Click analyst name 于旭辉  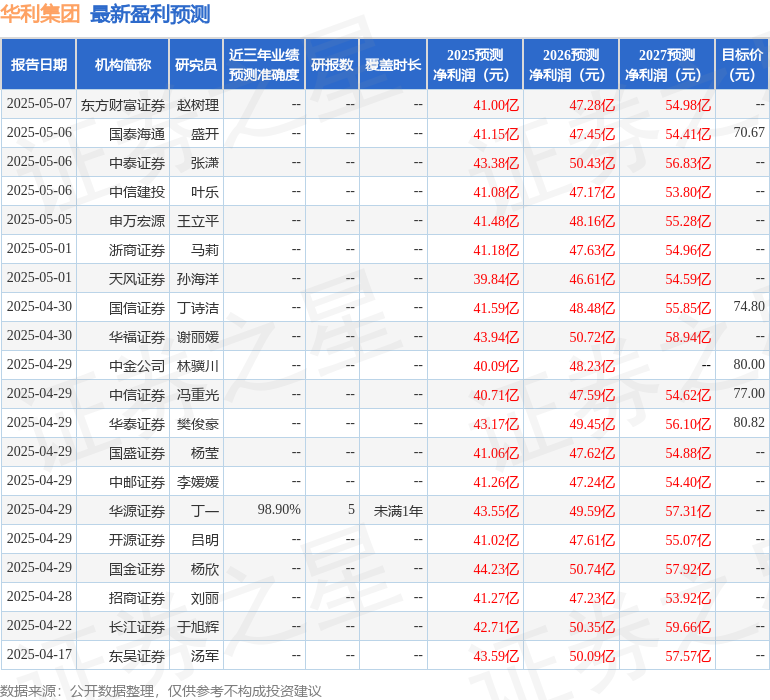click(x=198, y=627)
